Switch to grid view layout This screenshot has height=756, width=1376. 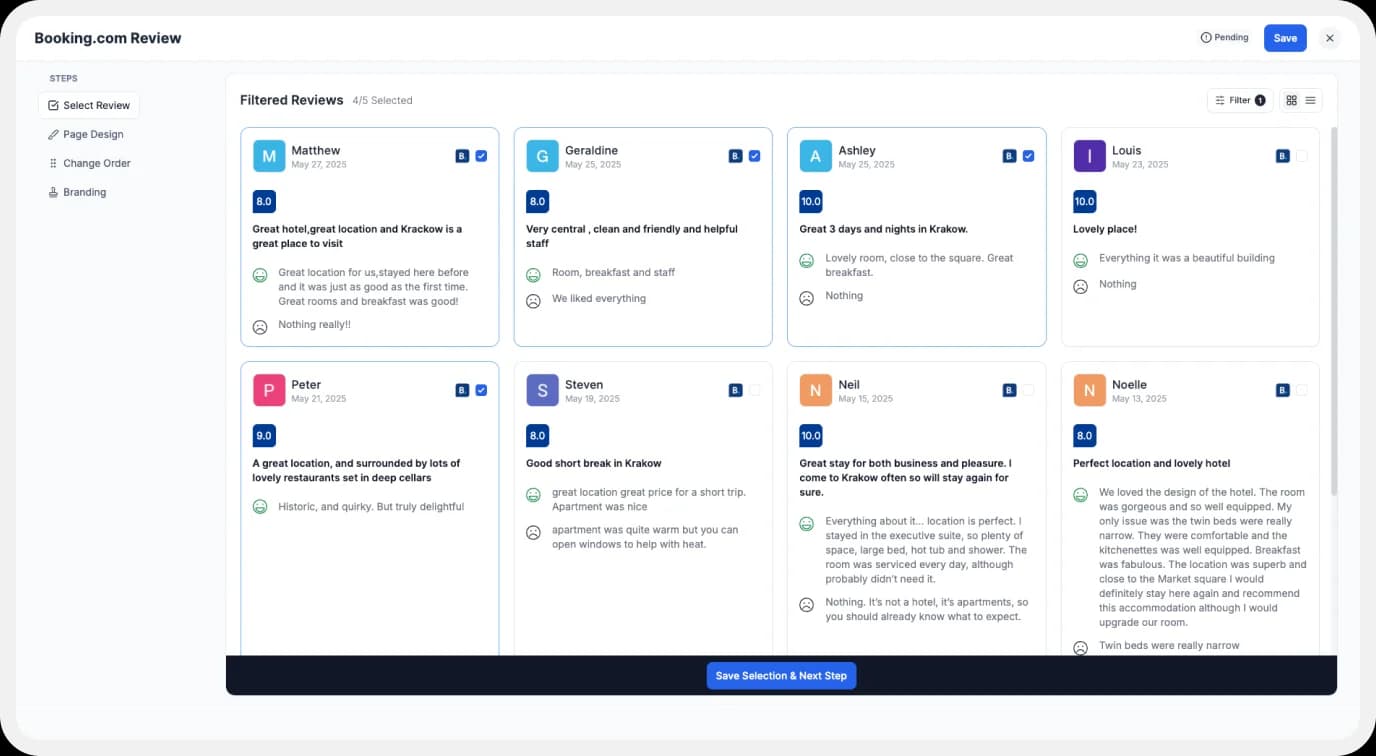click(1291, 100)
